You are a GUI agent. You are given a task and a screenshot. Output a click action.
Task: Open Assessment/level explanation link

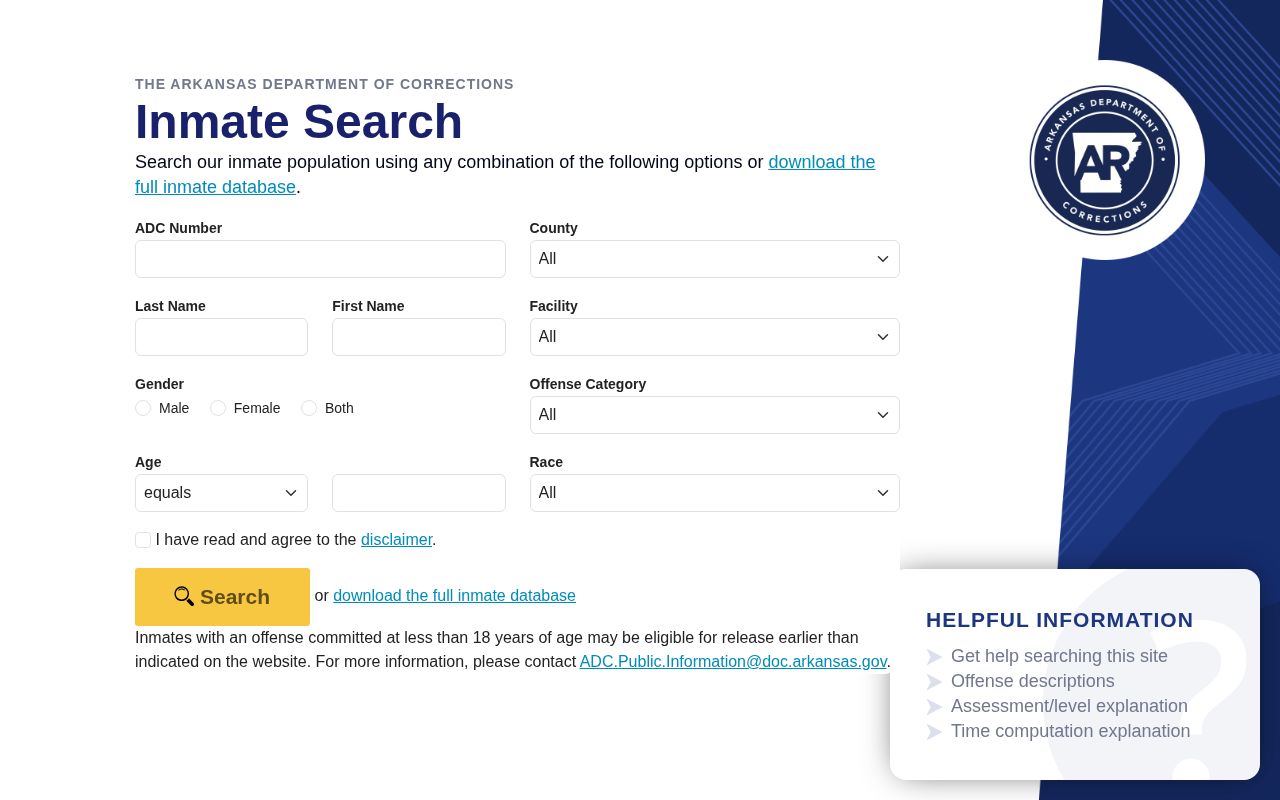point(1069,706)
